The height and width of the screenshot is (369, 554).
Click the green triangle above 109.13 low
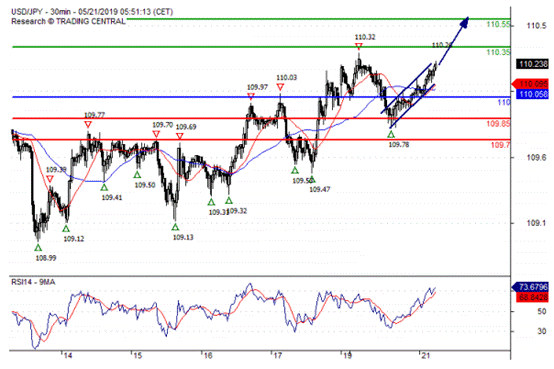175,227
